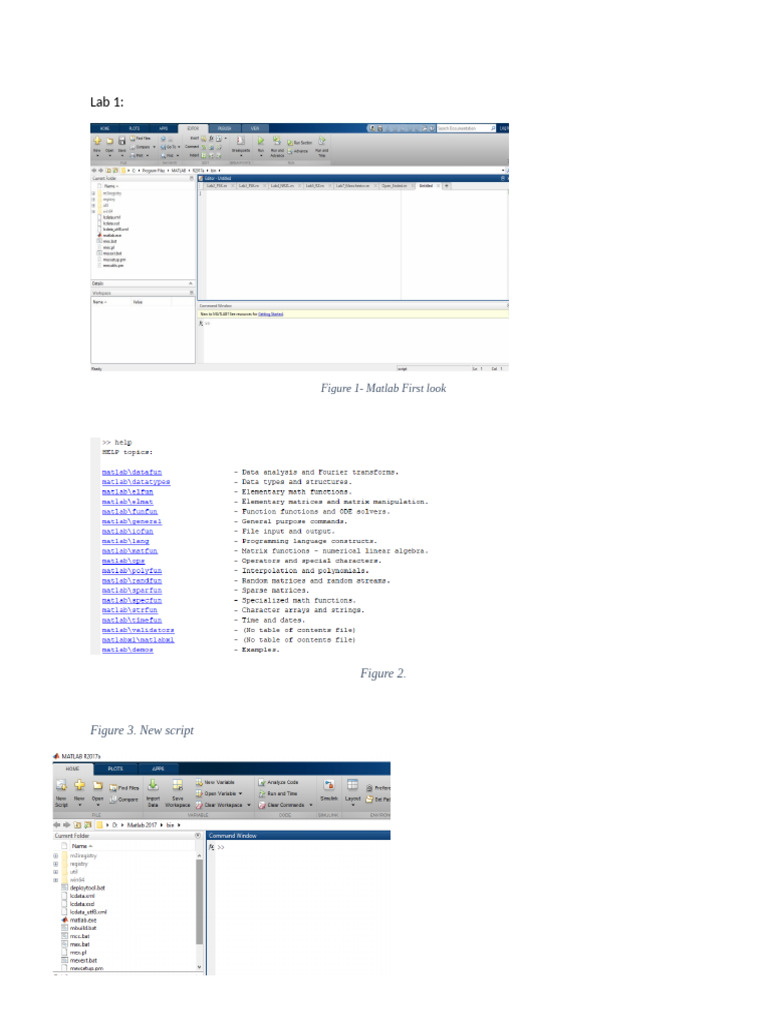Select PUBLISH tab in Figure 1 MATLAB window
The width and height of the screenshot is (768, 1024).
point(224,129)
